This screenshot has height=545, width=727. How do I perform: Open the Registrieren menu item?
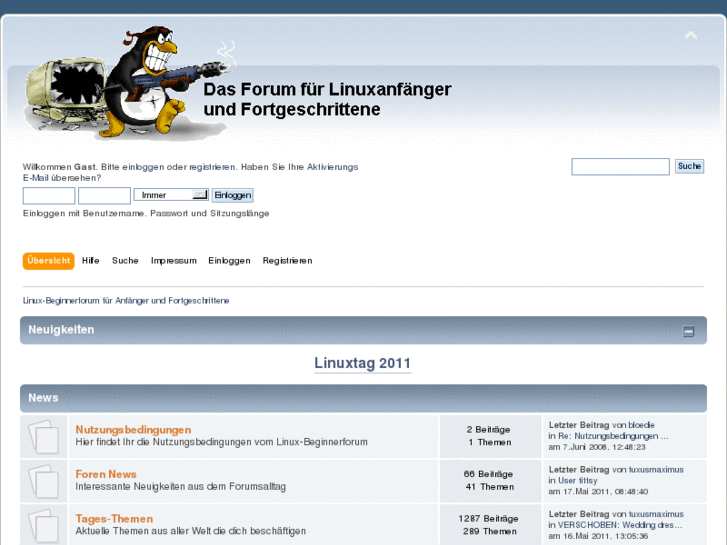click(x=287, y=261)
